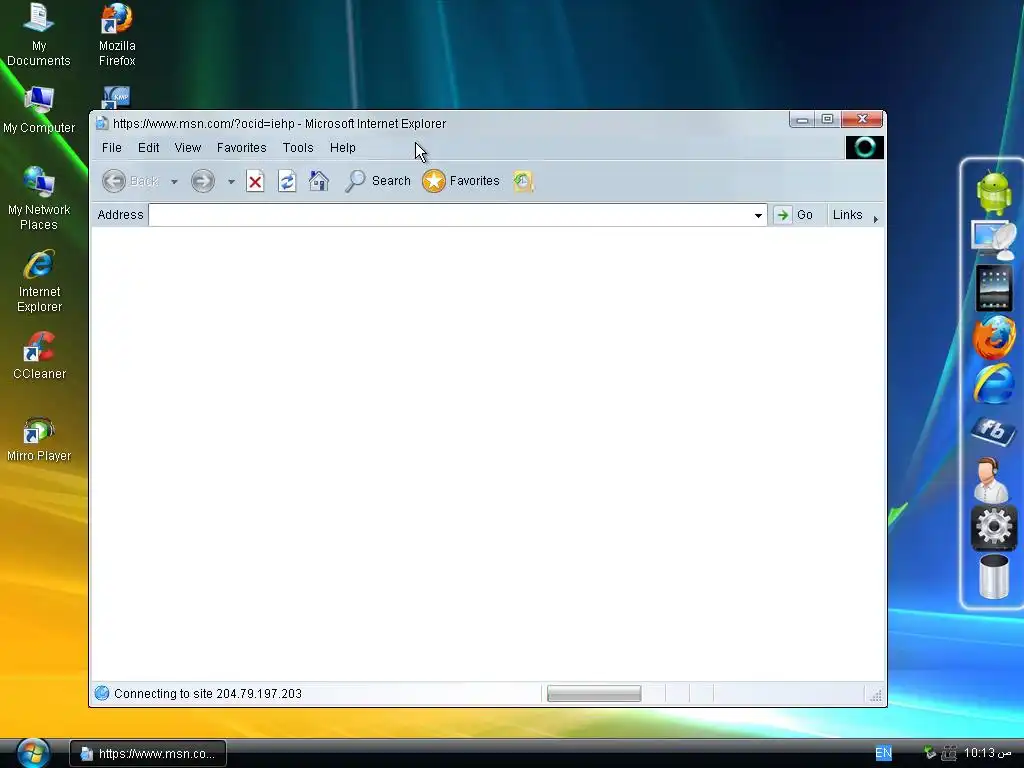Open the Address bar dropdown arrow
Image resolution: width=1024 pixels, height=768 pixels.
(x=758, y=215)
